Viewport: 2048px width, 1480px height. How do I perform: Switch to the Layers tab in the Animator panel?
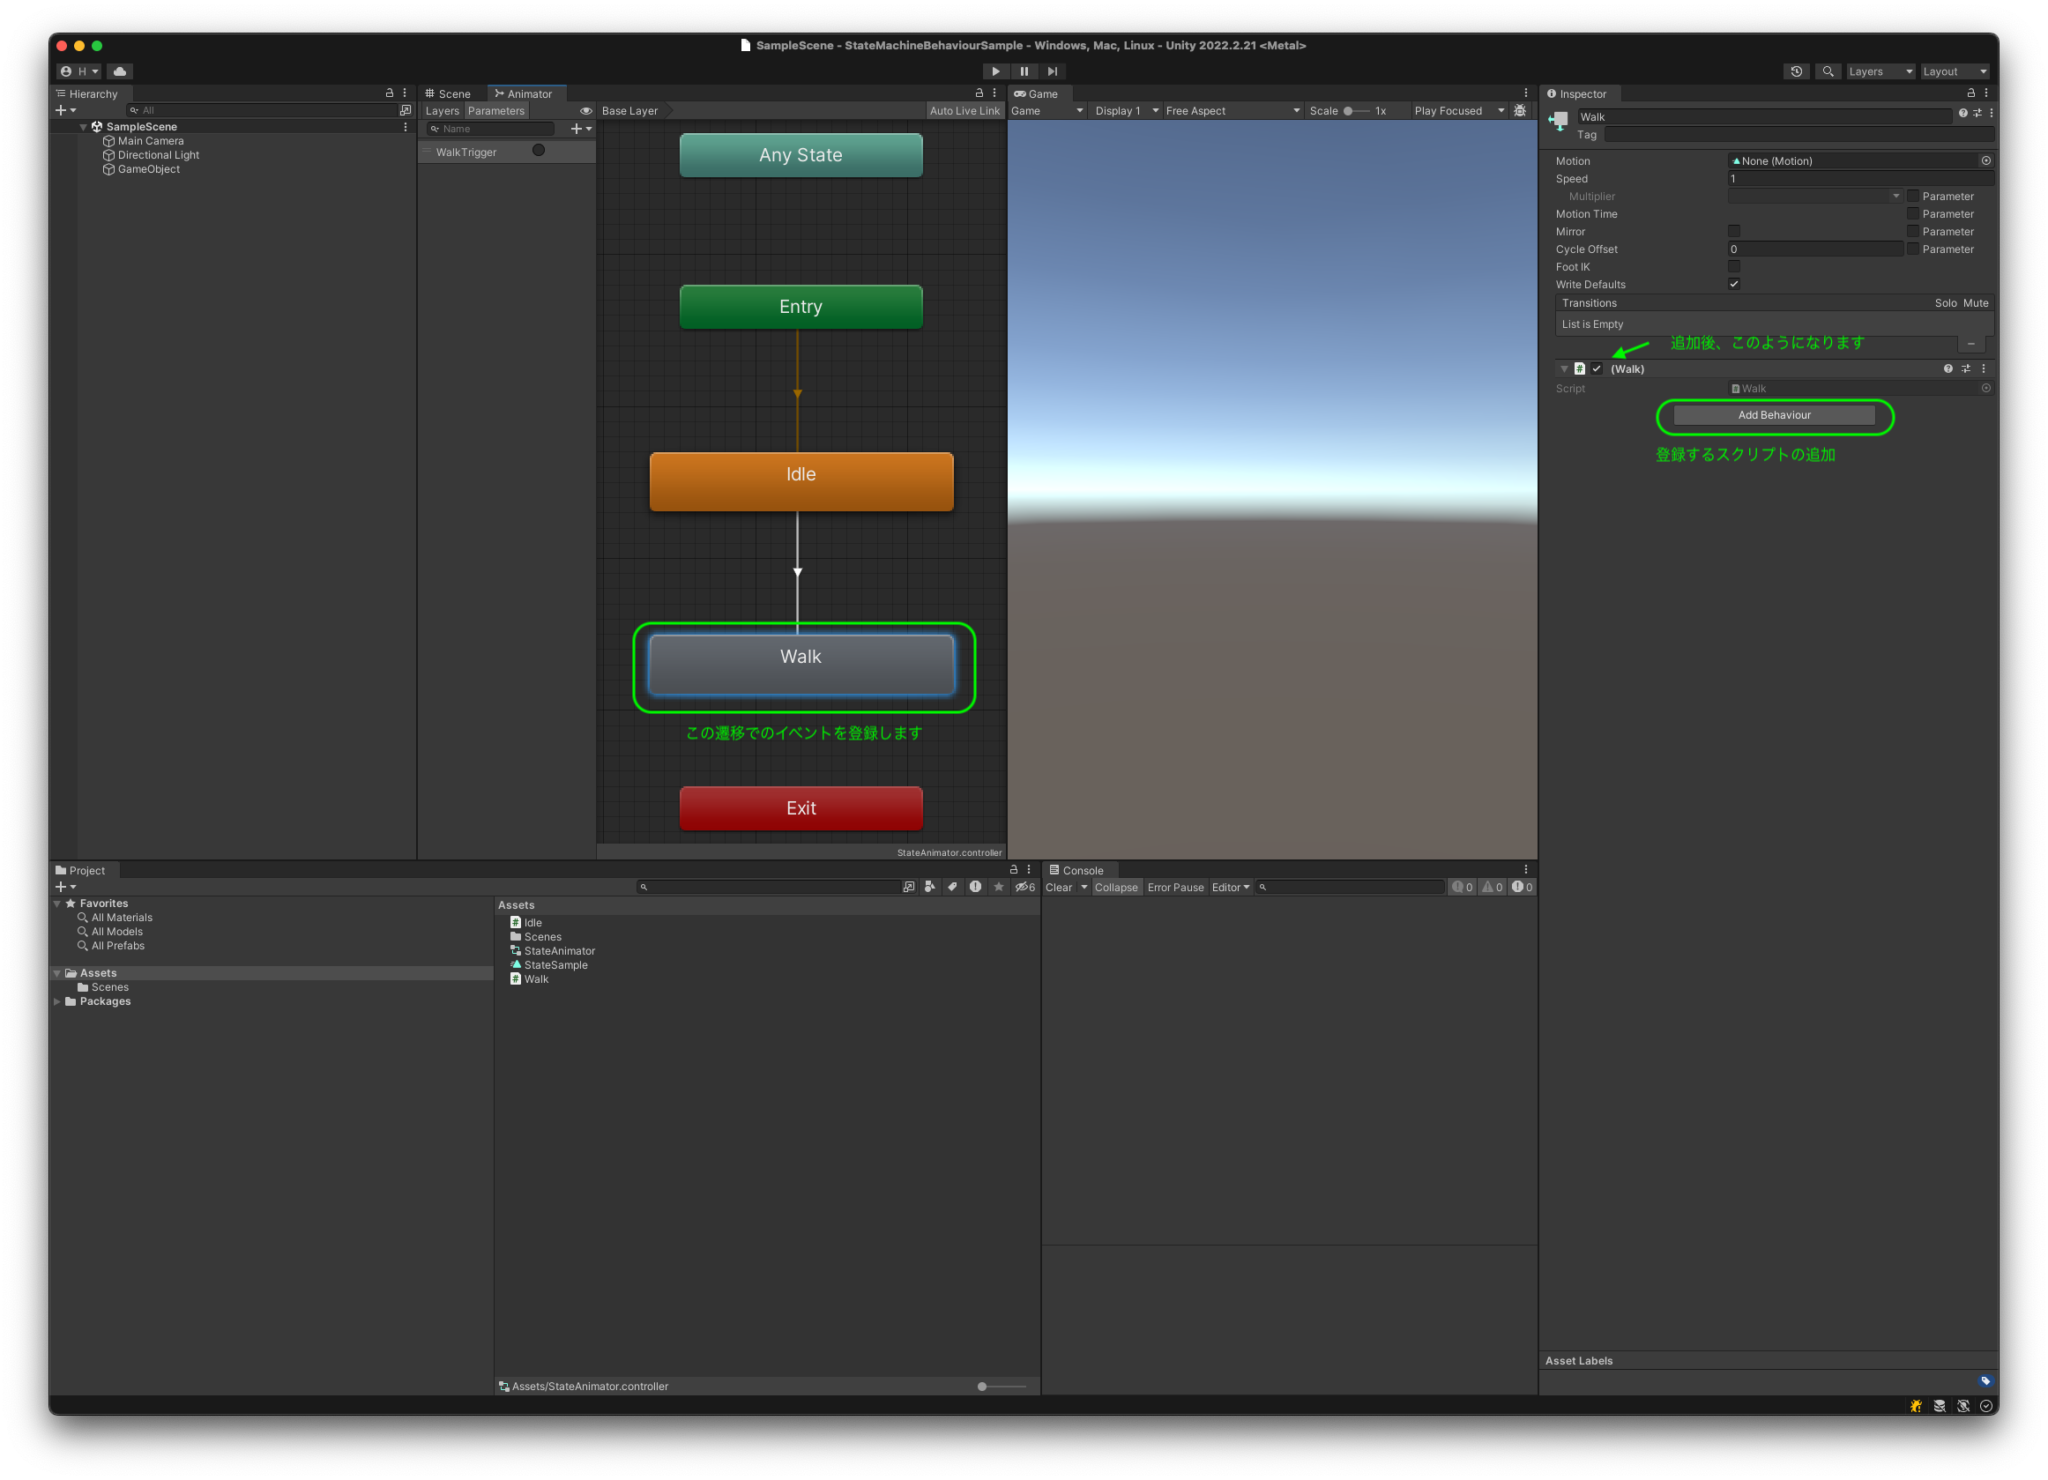[x=441, y=111]
